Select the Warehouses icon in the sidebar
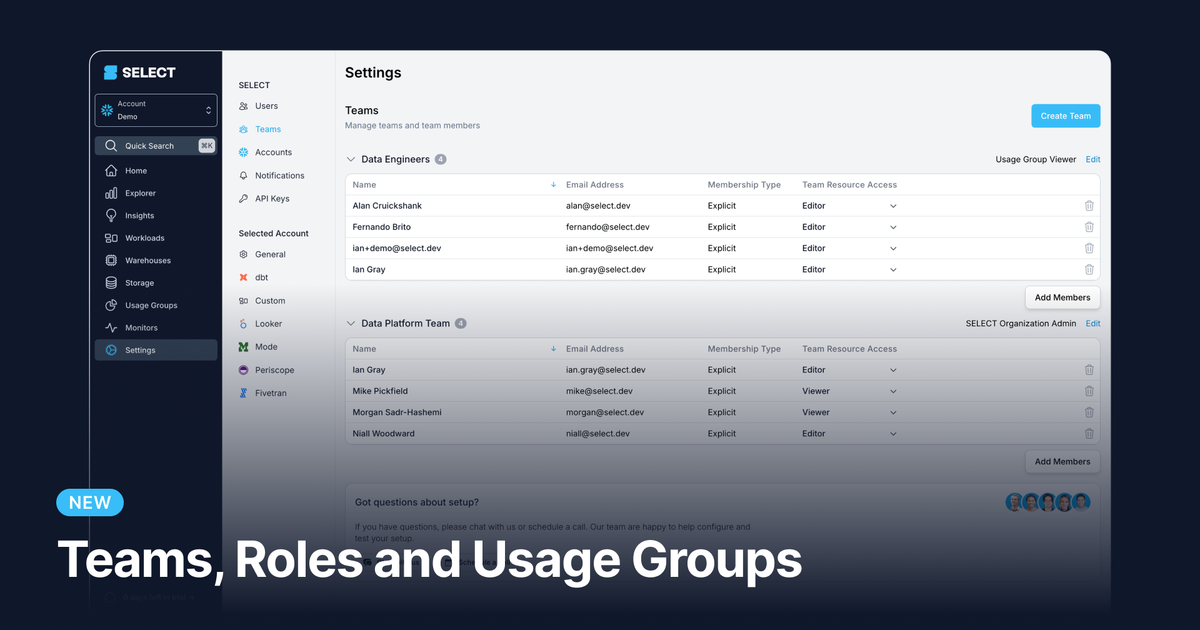This screenshot has width=1200, height=630. coord(110,260)
